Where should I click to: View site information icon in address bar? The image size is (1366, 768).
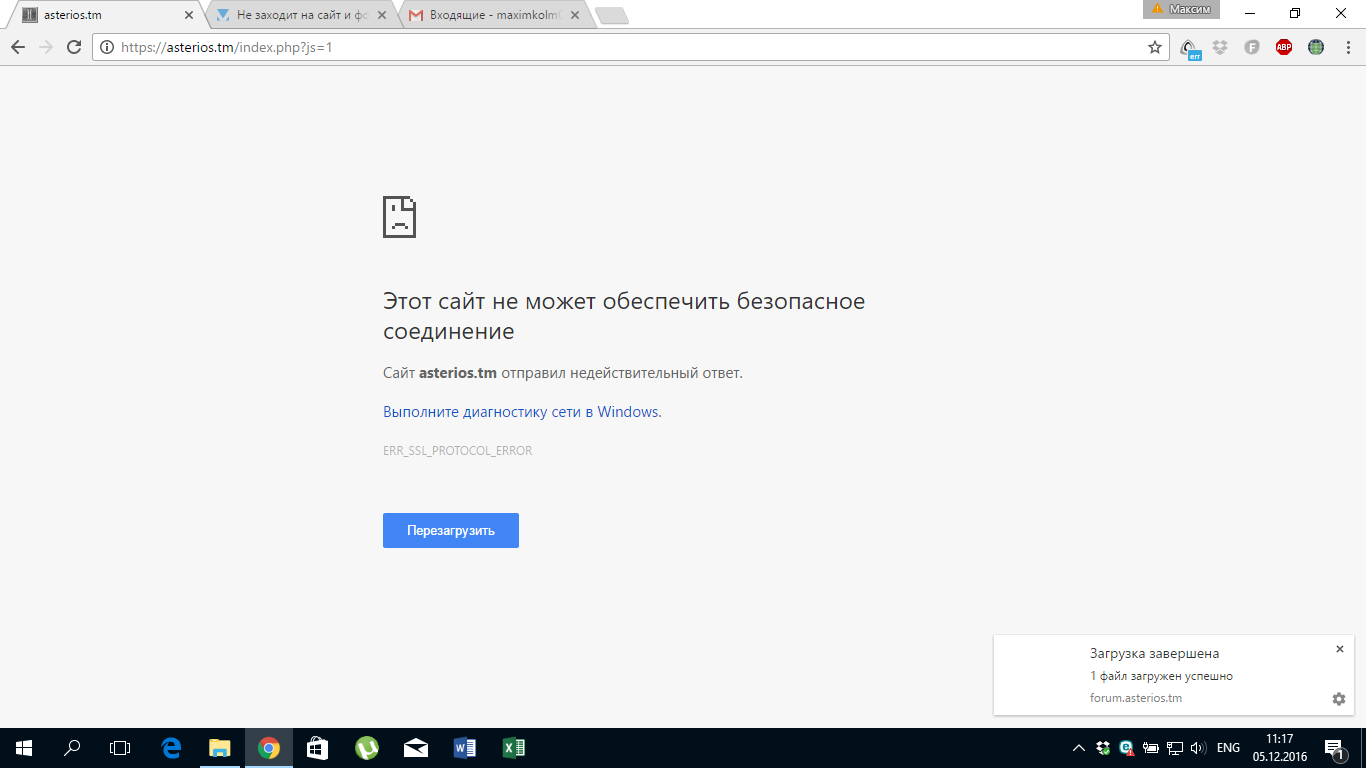tap(107, 47)
